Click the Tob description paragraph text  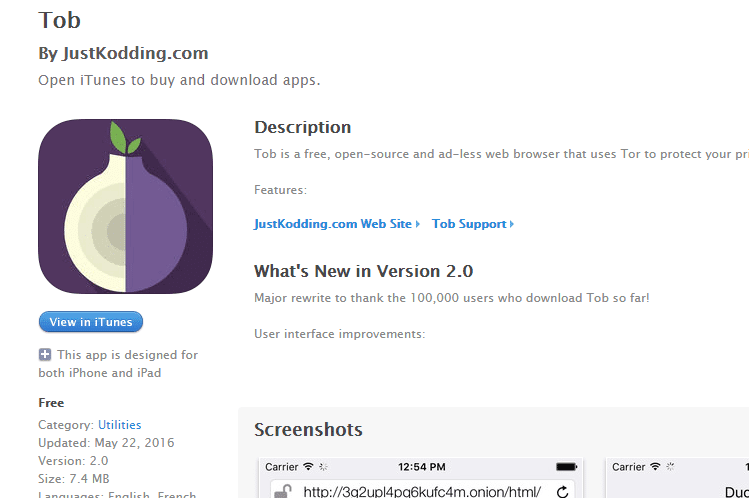502,154
